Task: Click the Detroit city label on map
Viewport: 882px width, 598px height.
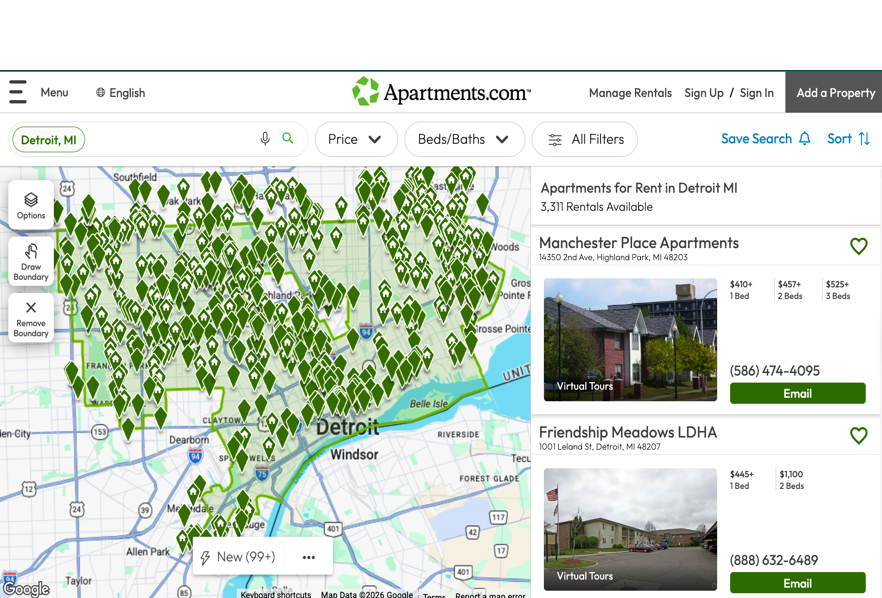Action: [348, 427]
